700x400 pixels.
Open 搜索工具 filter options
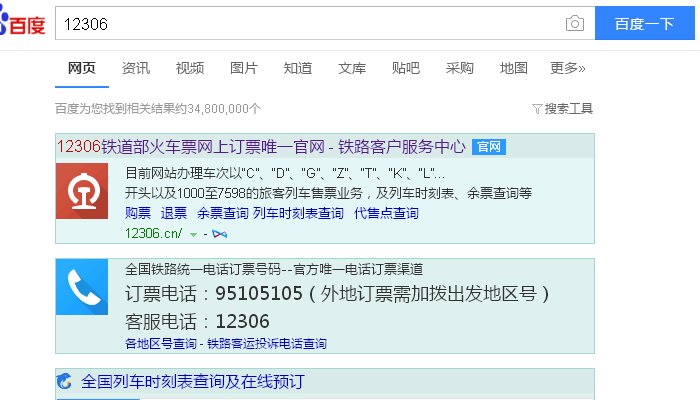(x=568, y=108)
